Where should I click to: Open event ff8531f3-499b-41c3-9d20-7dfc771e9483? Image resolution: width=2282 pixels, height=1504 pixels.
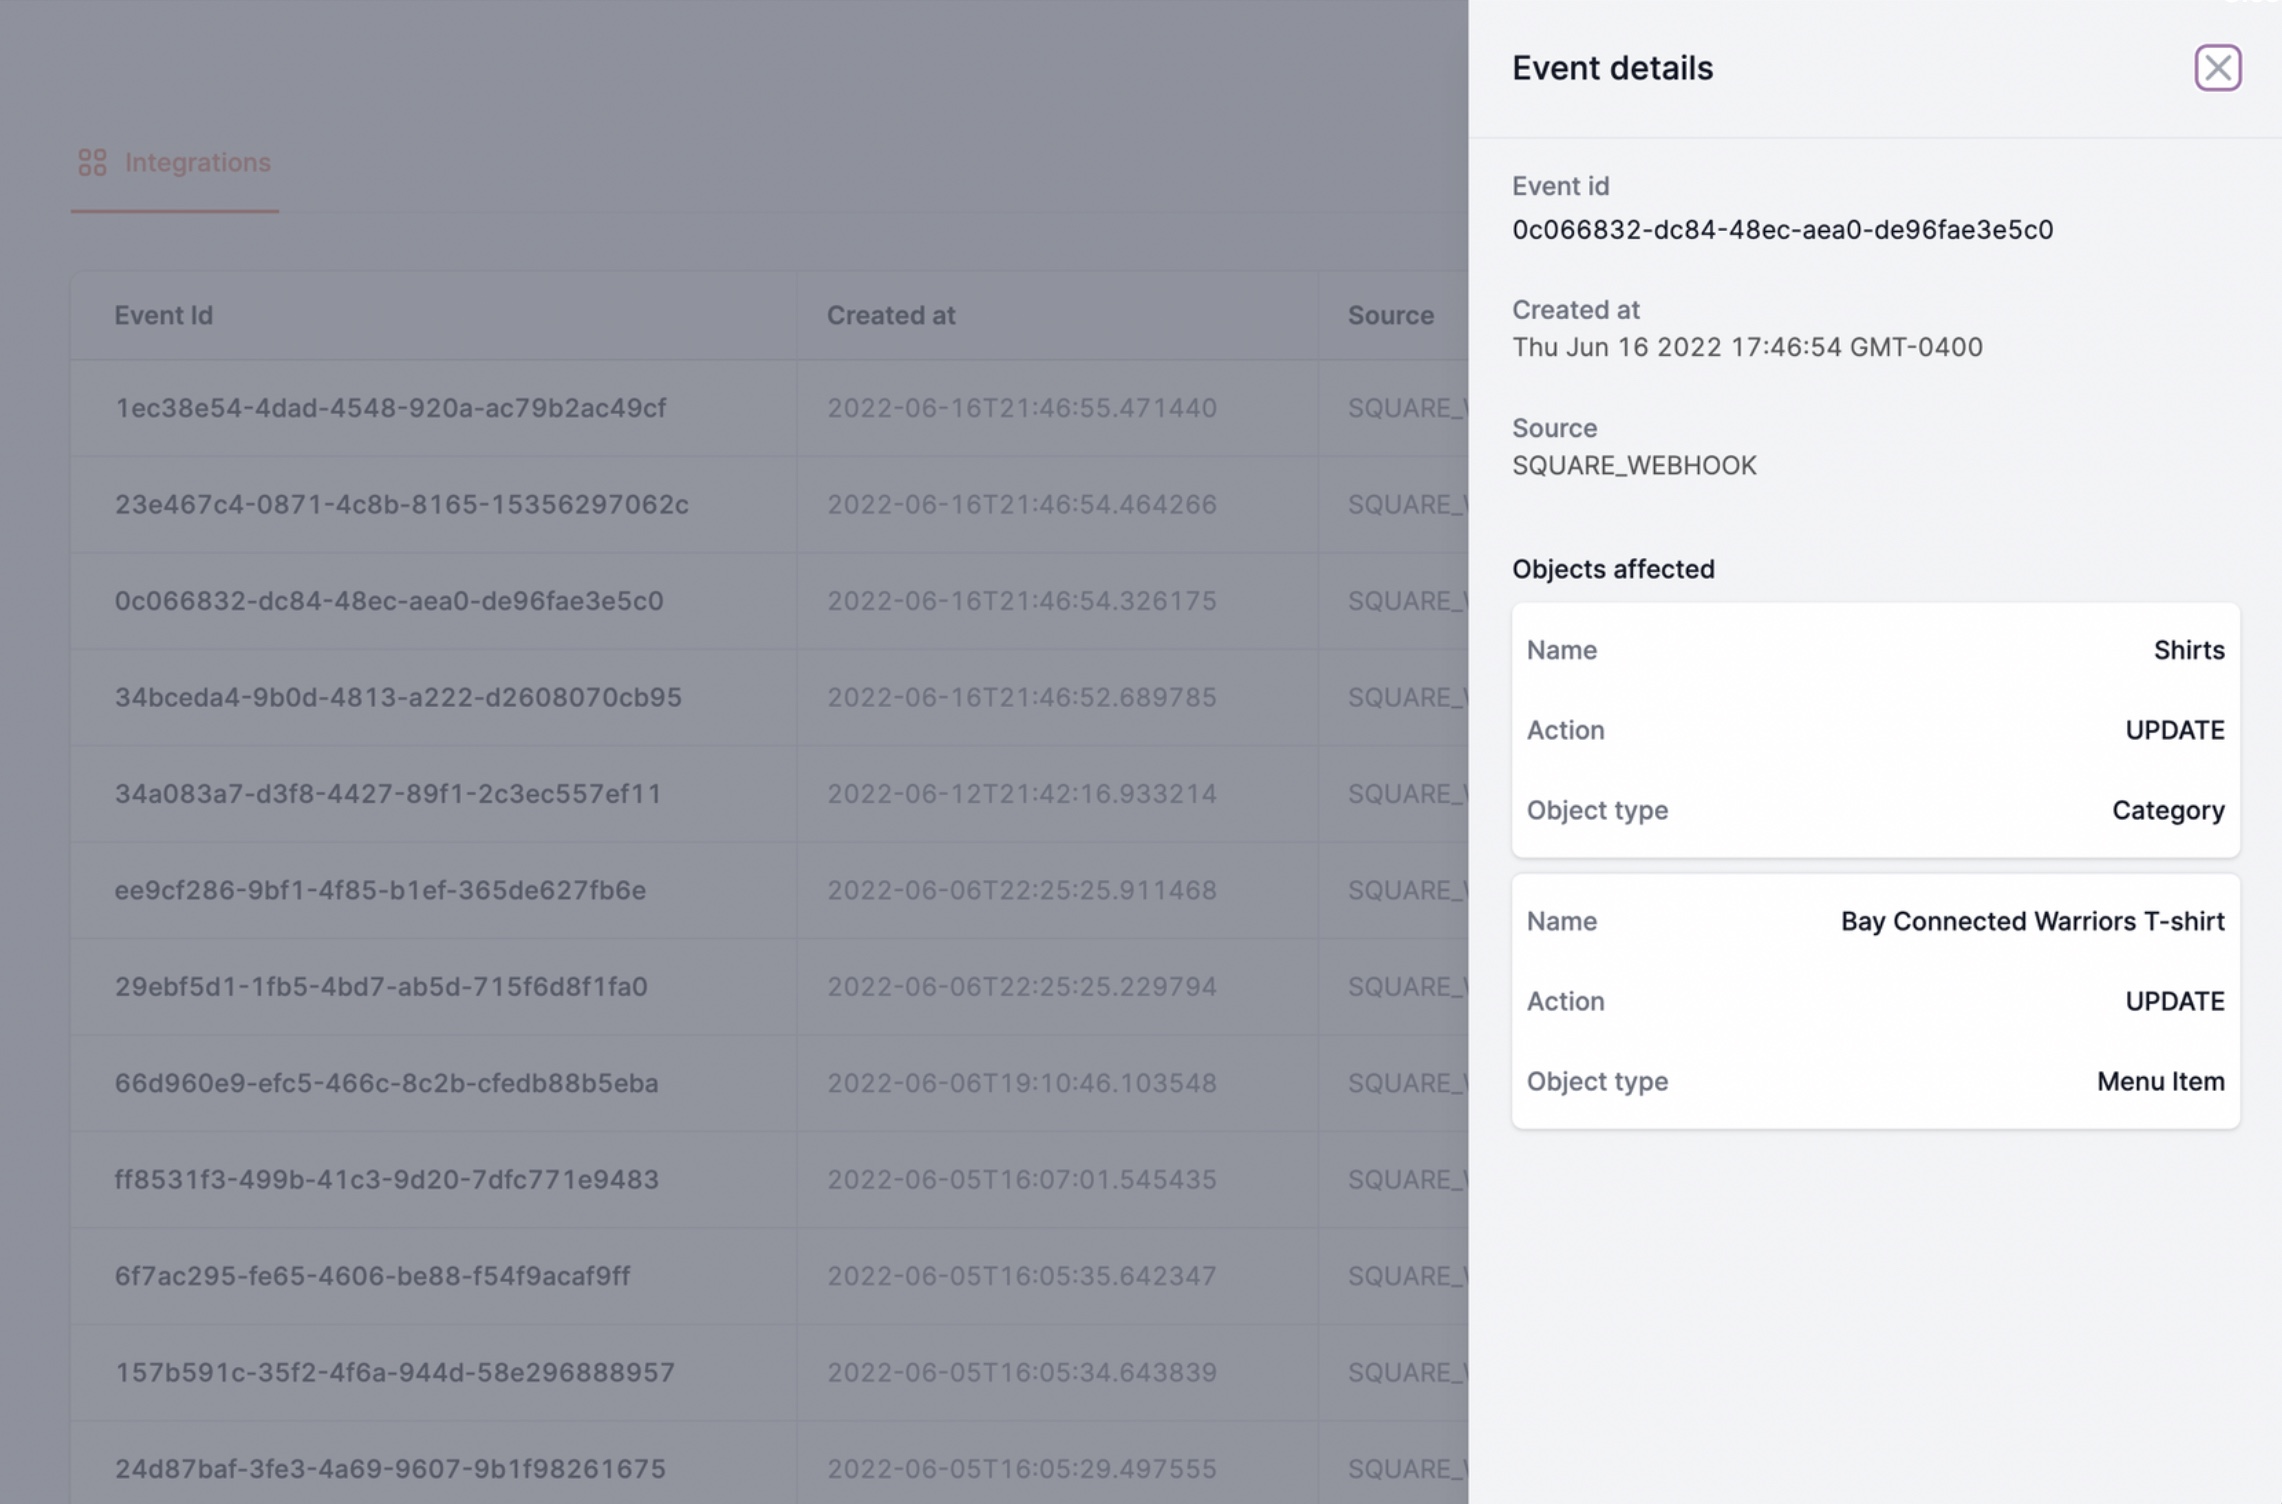[386, 1180]
